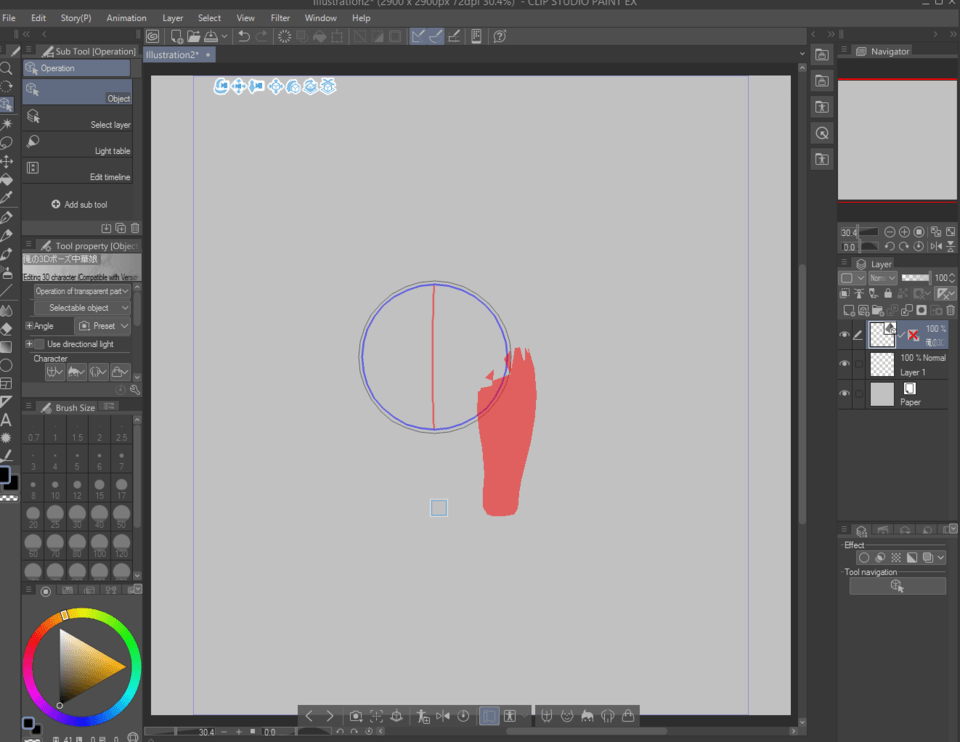Open the Angle Preset dropdown
The width and height of the screenshot is (960, 742).
click(x=102, y=326)
